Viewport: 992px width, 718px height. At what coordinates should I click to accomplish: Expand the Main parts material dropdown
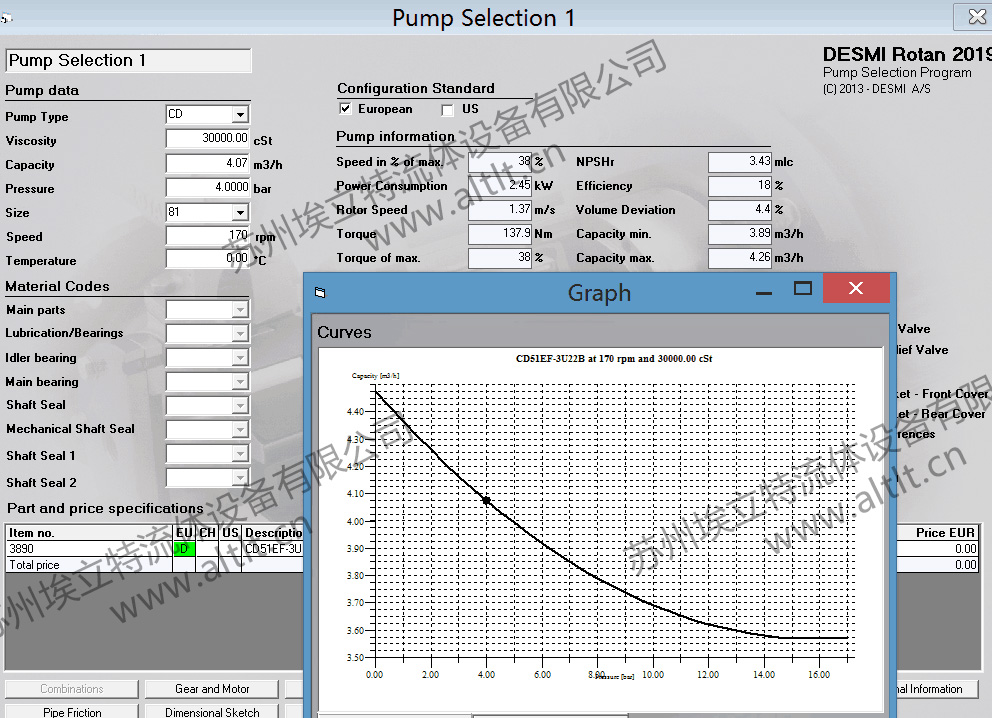(240, 310)
